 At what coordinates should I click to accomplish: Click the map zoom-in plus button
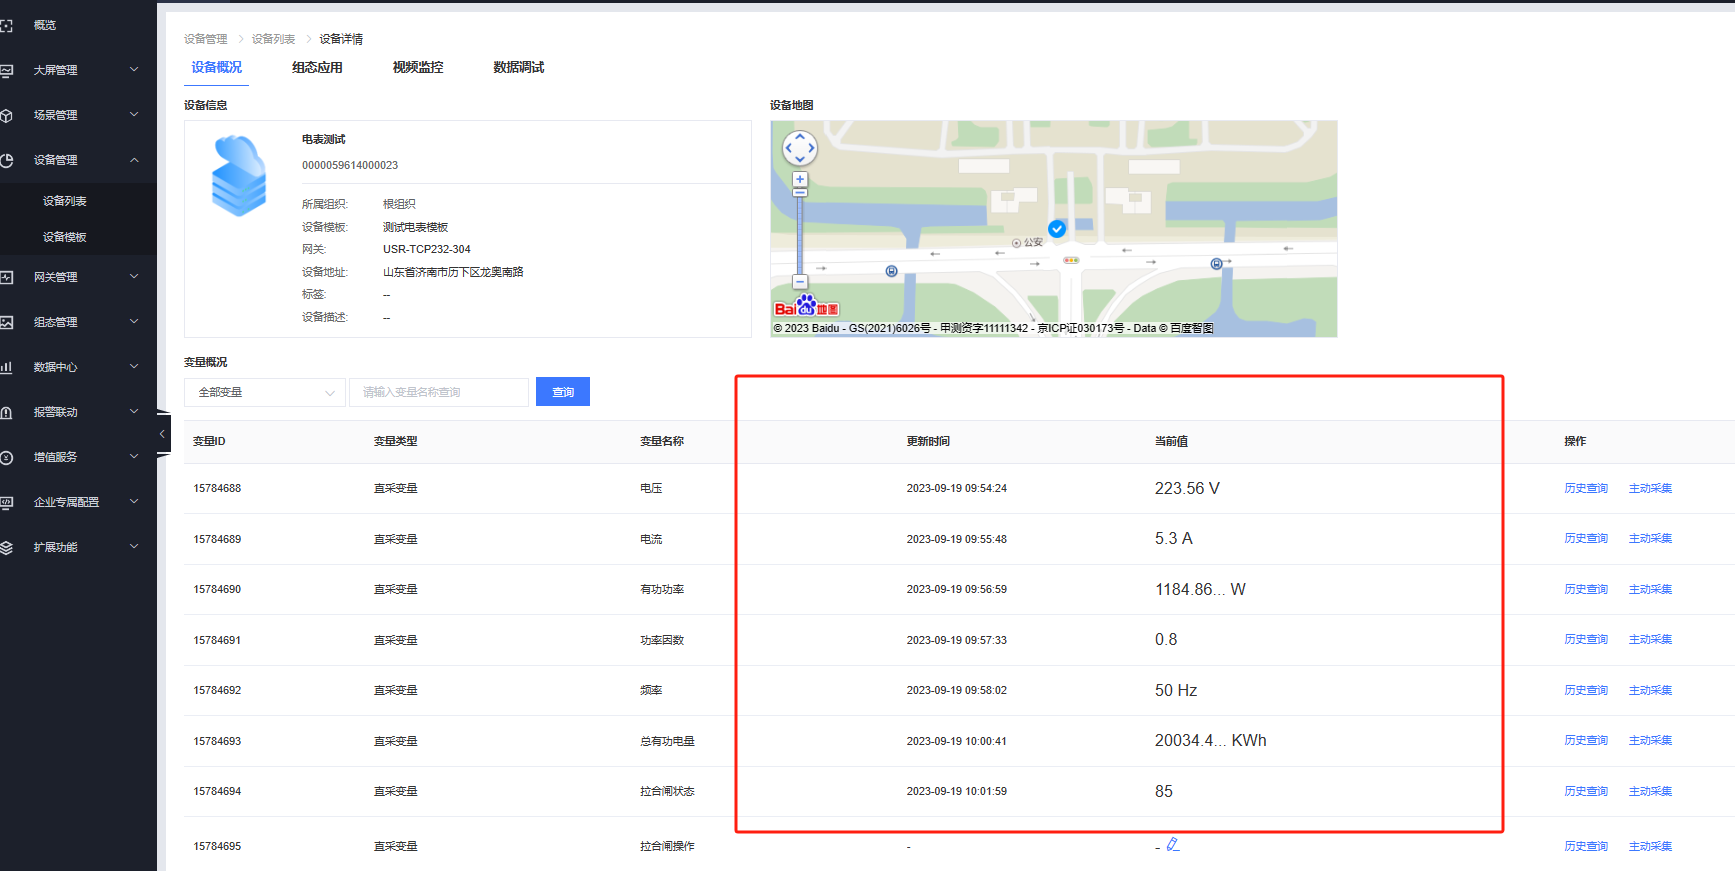tap(799, 180)
